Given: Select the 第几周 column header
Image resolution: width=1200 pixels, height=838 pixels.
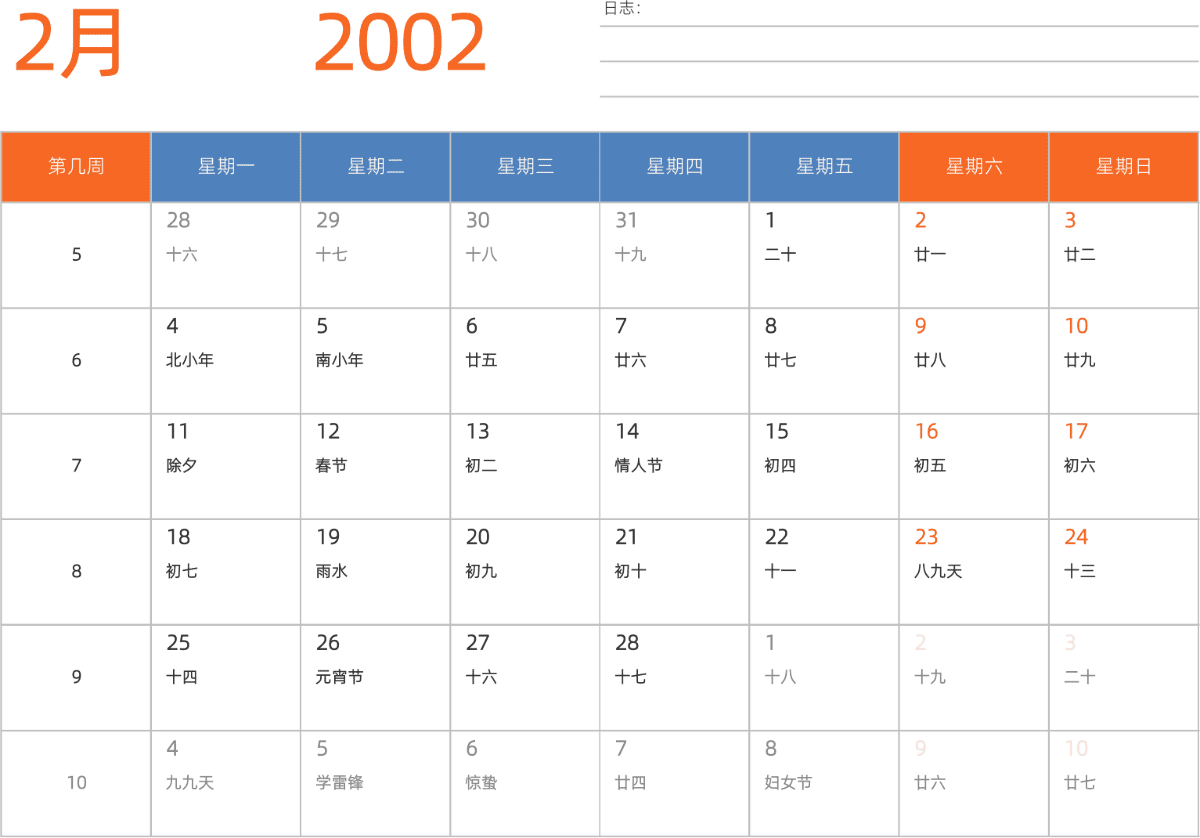Looking at the screenshot, I should (76, 167).
